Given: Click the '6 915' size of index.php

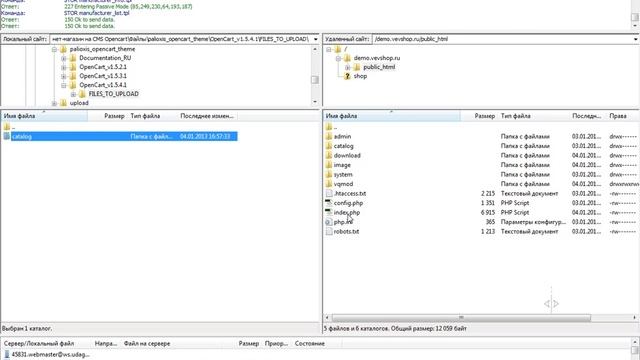Looking at the screenshot, I should pos(488,212).
